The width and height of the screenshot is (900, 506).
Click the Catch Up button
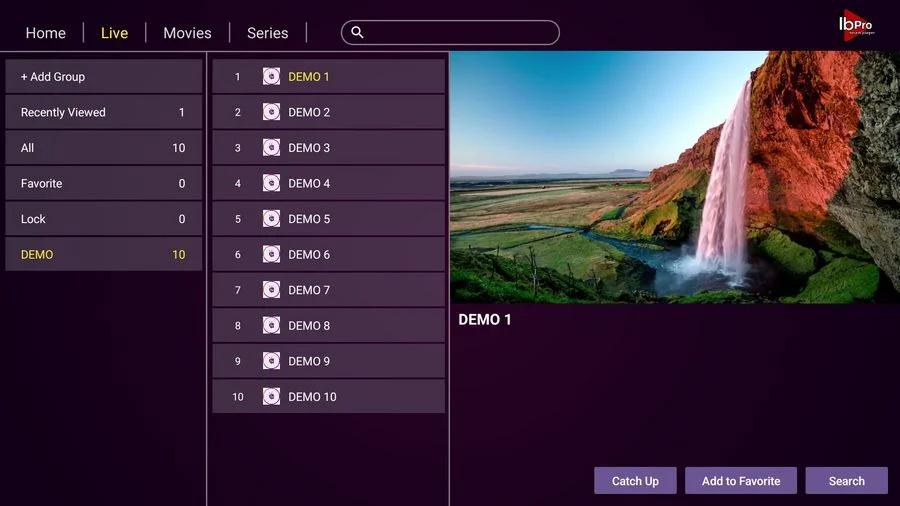pyautogui.click(x=635, y=481)
